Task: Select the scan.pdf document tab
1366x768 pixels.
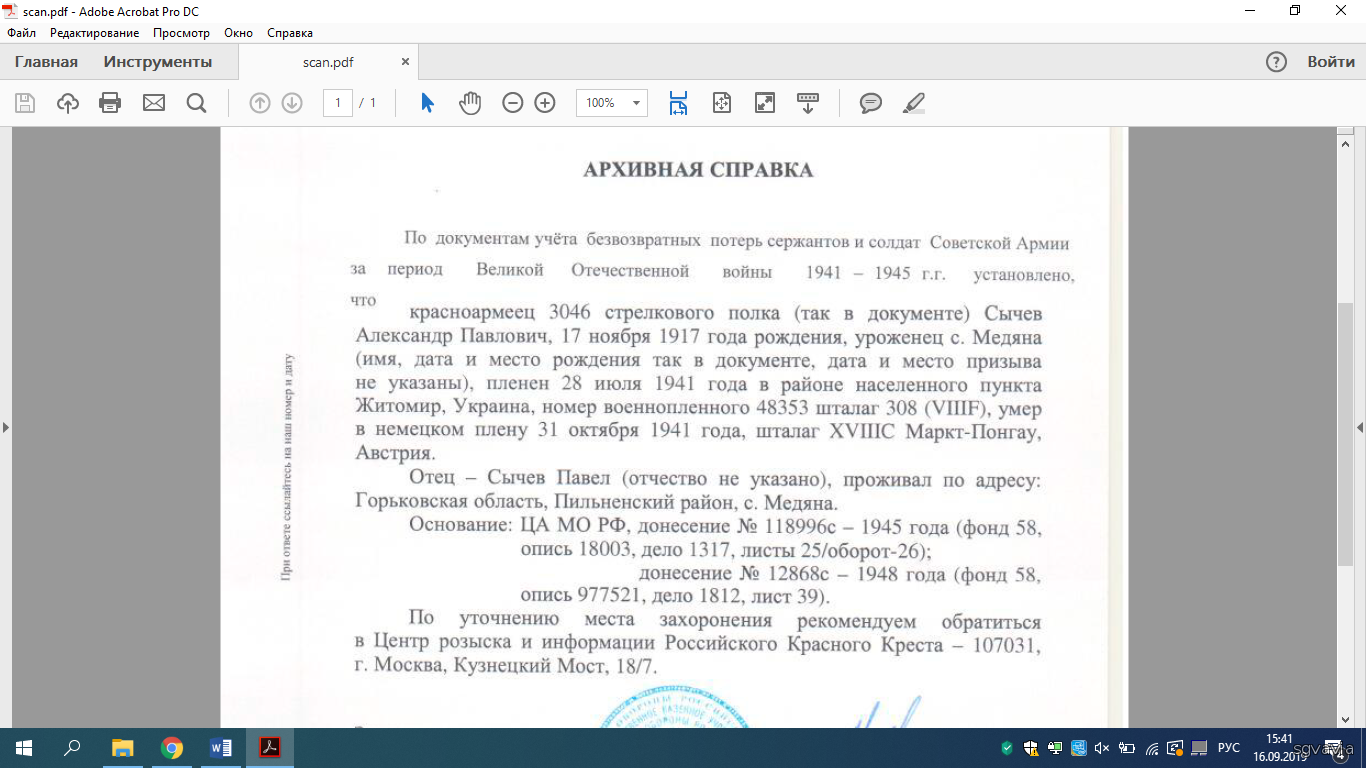Action: 328,62
